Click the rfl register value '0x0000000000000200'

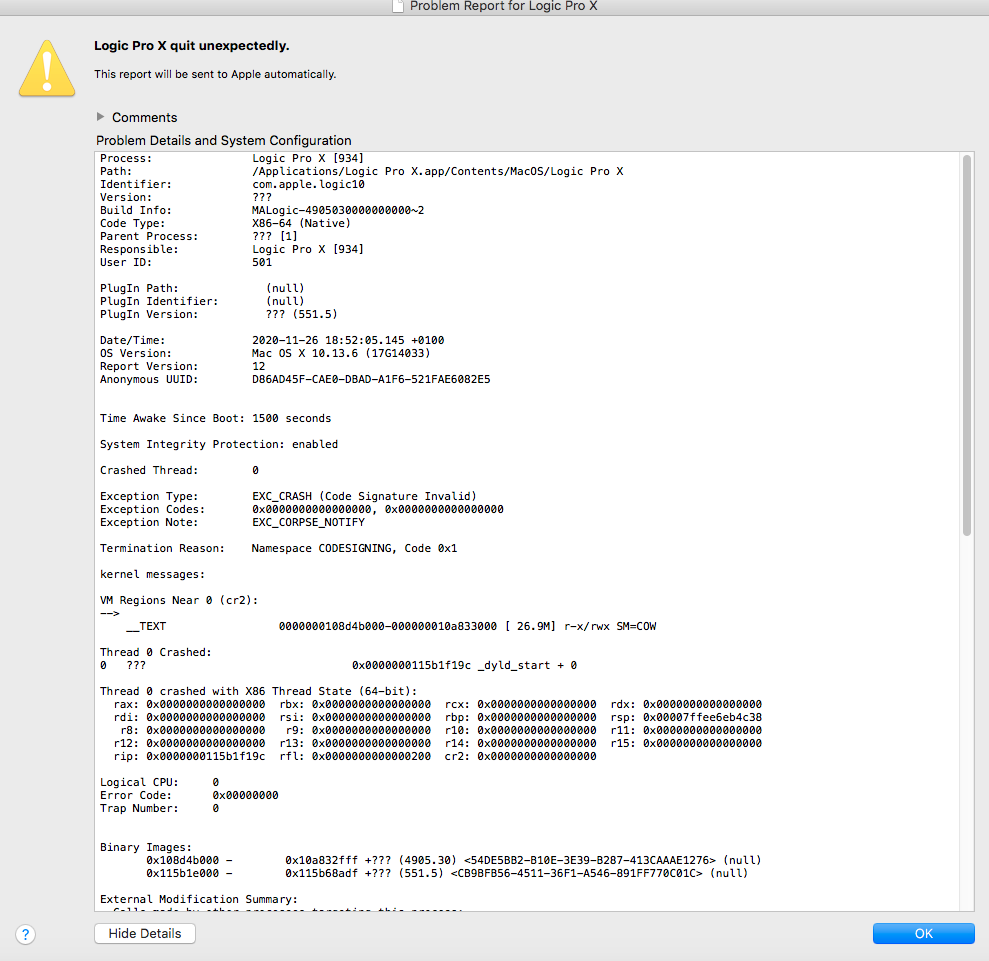point(371,756)
